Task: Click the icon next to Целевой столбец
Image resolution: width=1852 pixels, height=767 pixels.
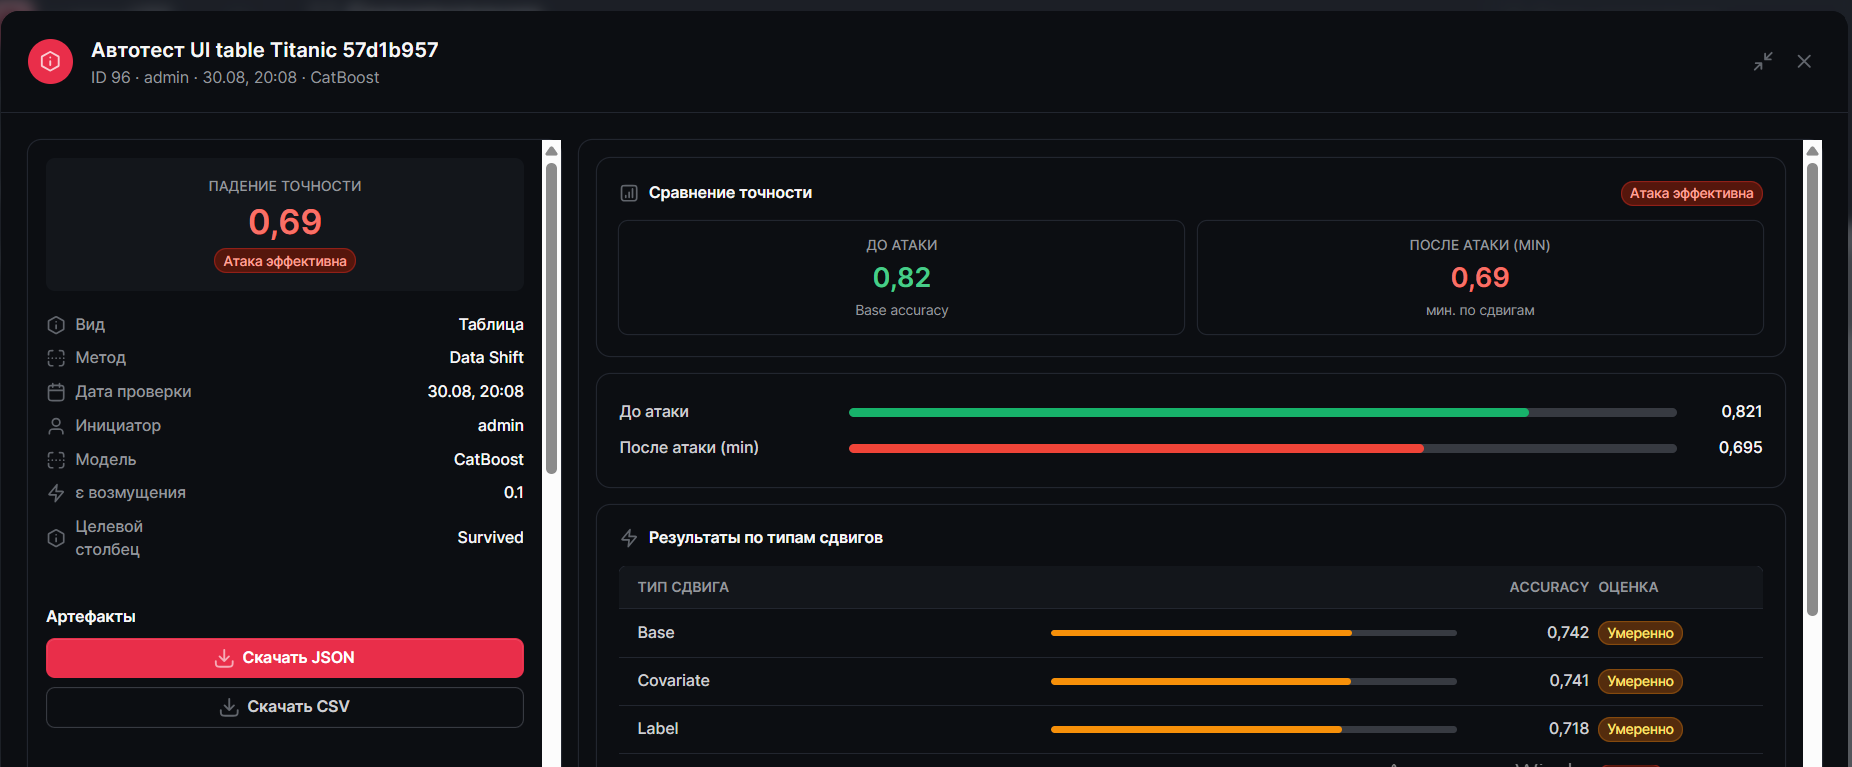Action: (56, 538)
